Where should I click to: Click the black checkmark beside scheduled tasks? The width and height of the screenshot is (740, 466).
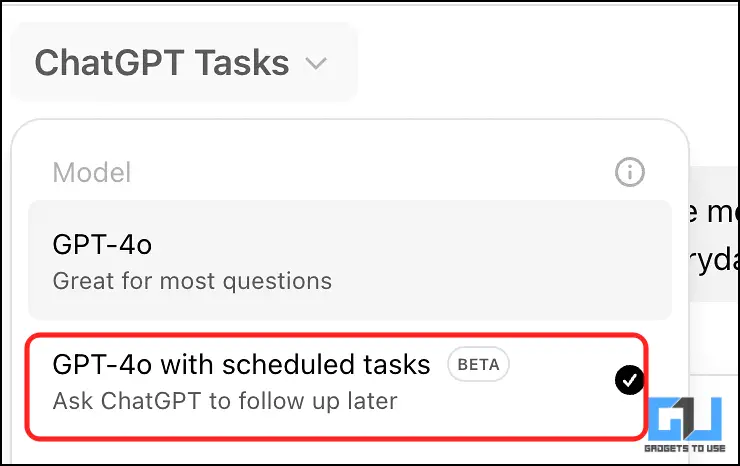click(629, 381)
